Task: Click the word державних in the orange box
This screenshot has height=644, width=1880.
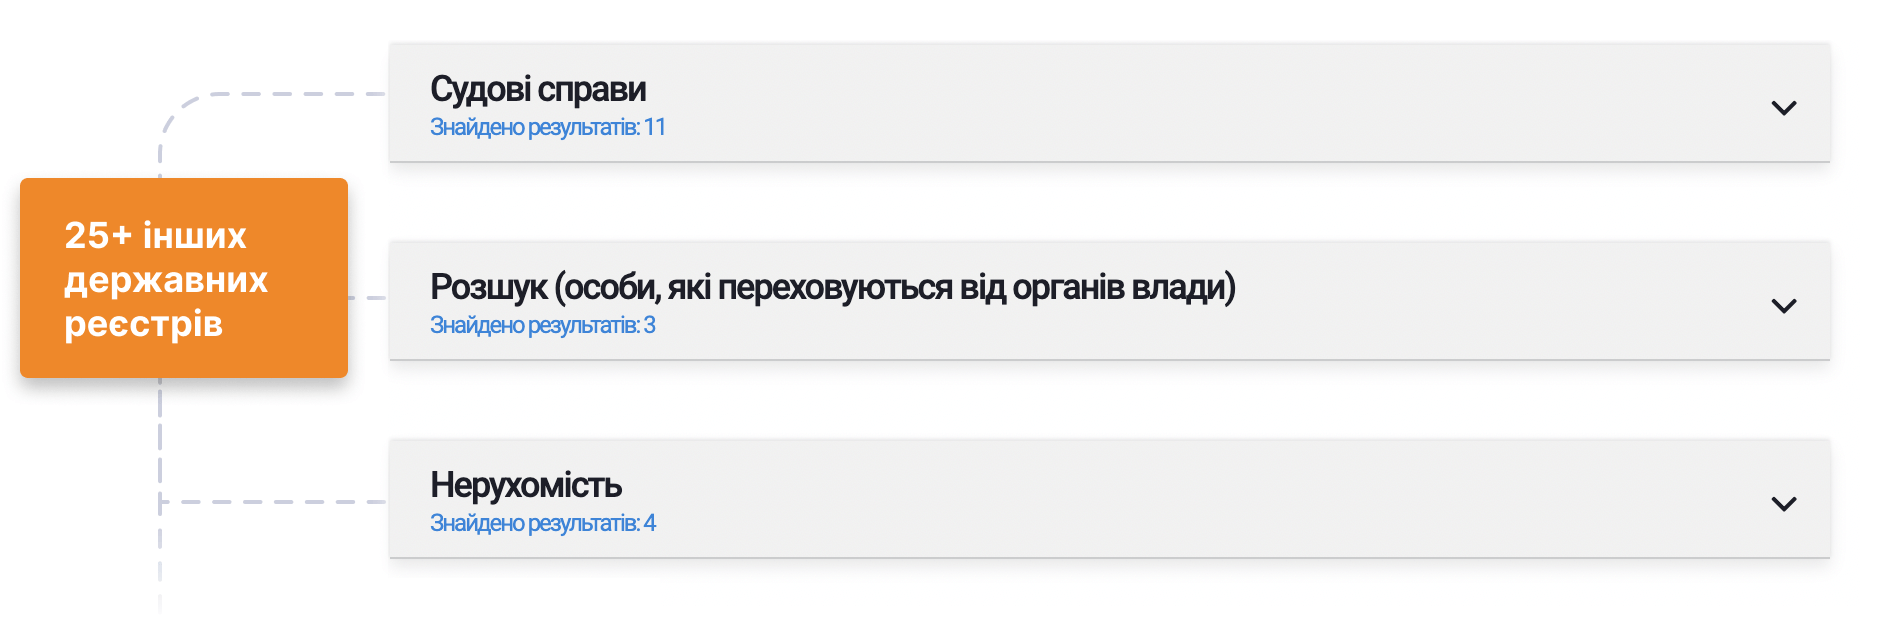Action: pos(166,280)
